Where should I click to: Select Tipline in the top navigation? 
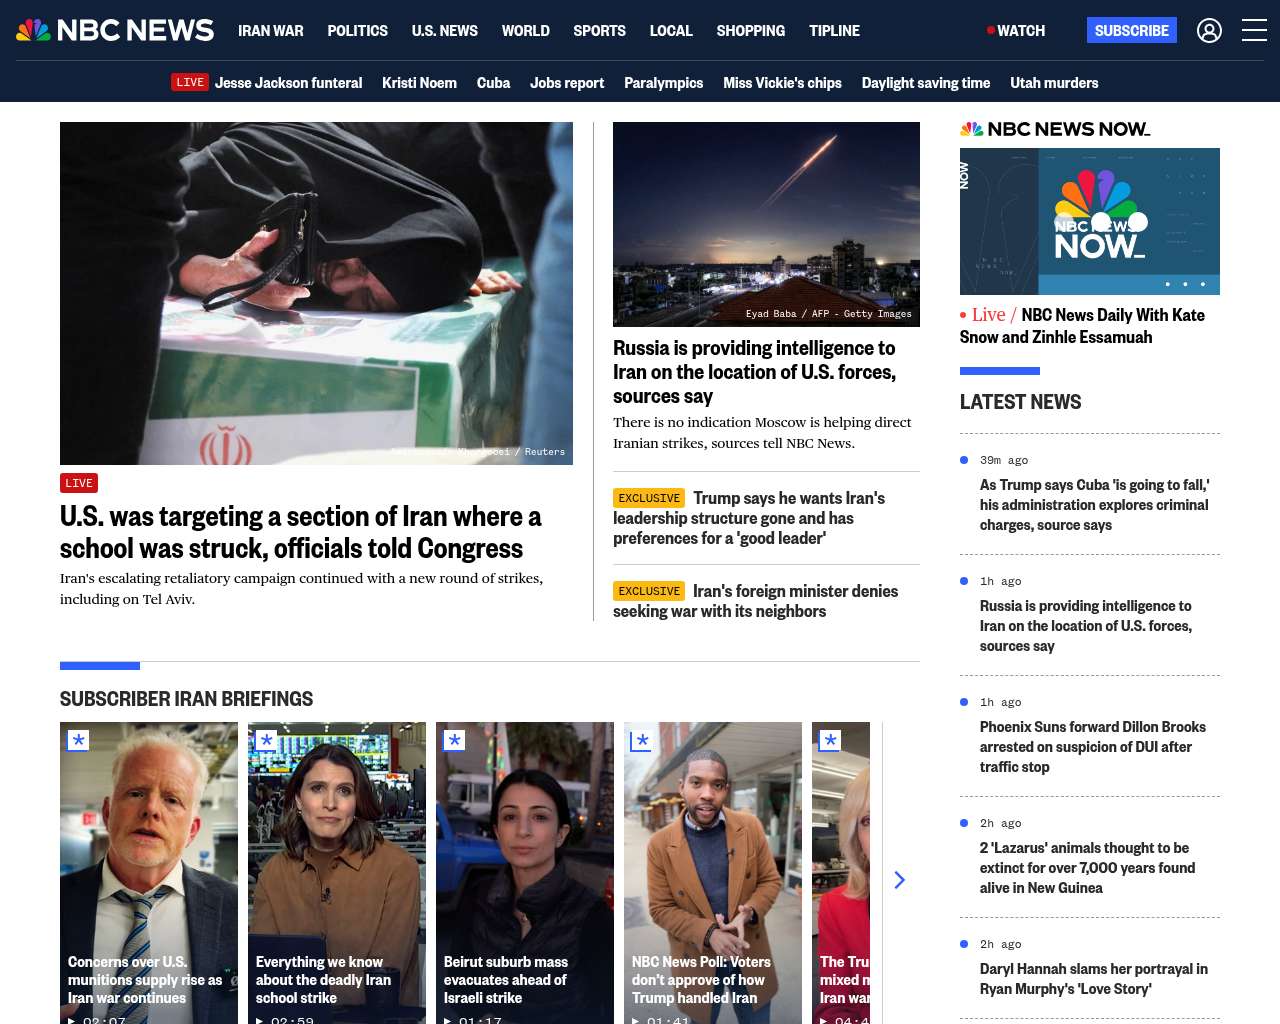click(x=834, y=31)
